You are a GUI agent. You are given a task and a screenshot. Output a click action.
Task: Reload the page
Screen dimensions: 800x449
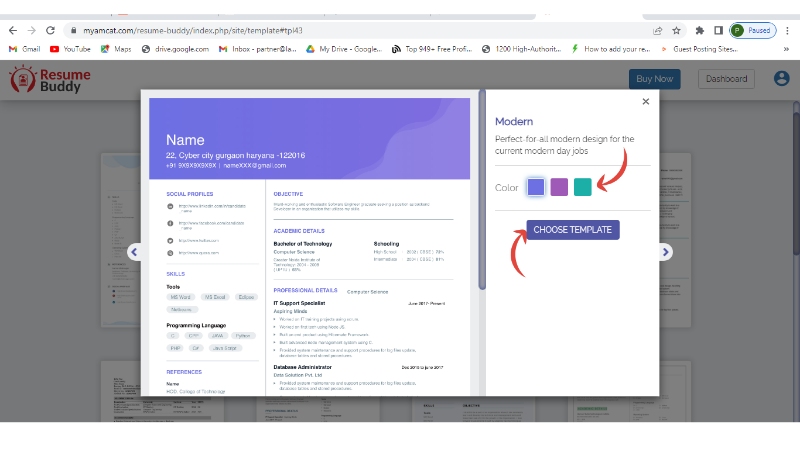click(x=50, y=30)
